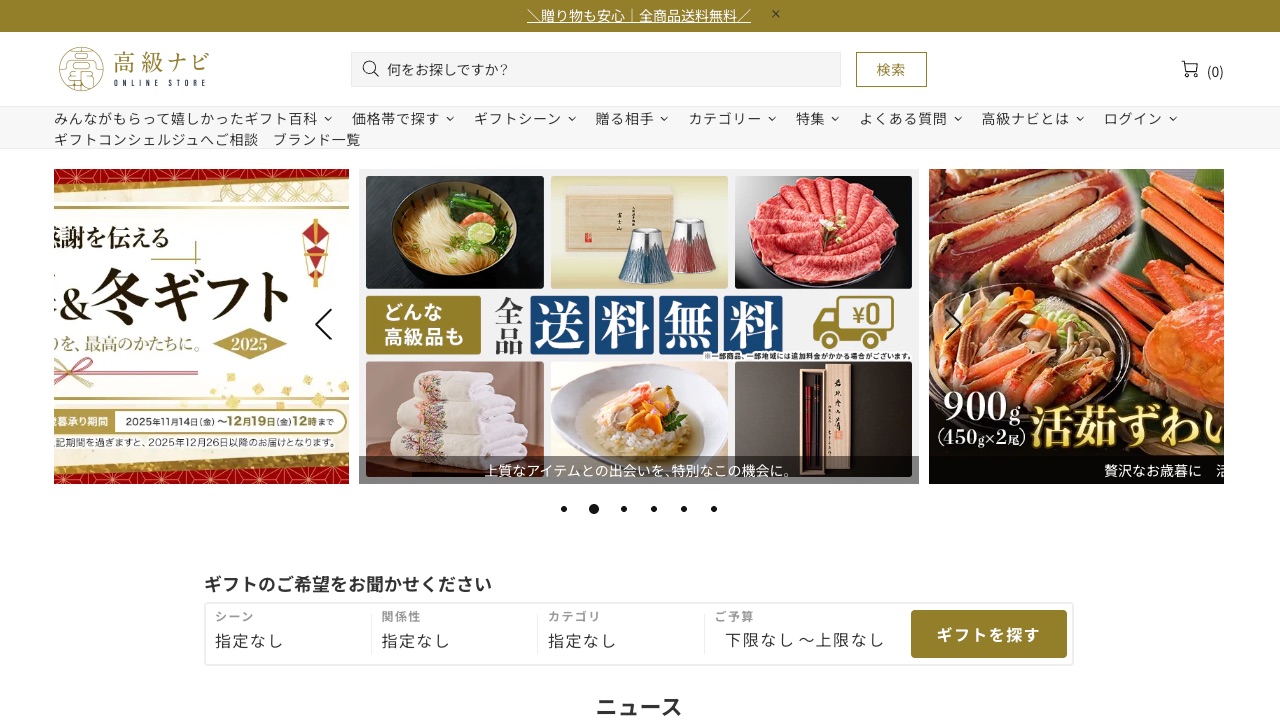Image resolution: width=1280 pixels, height=720 pixels.
Task: Open the crab banner image on right
Action: [x=1076, y=326]
